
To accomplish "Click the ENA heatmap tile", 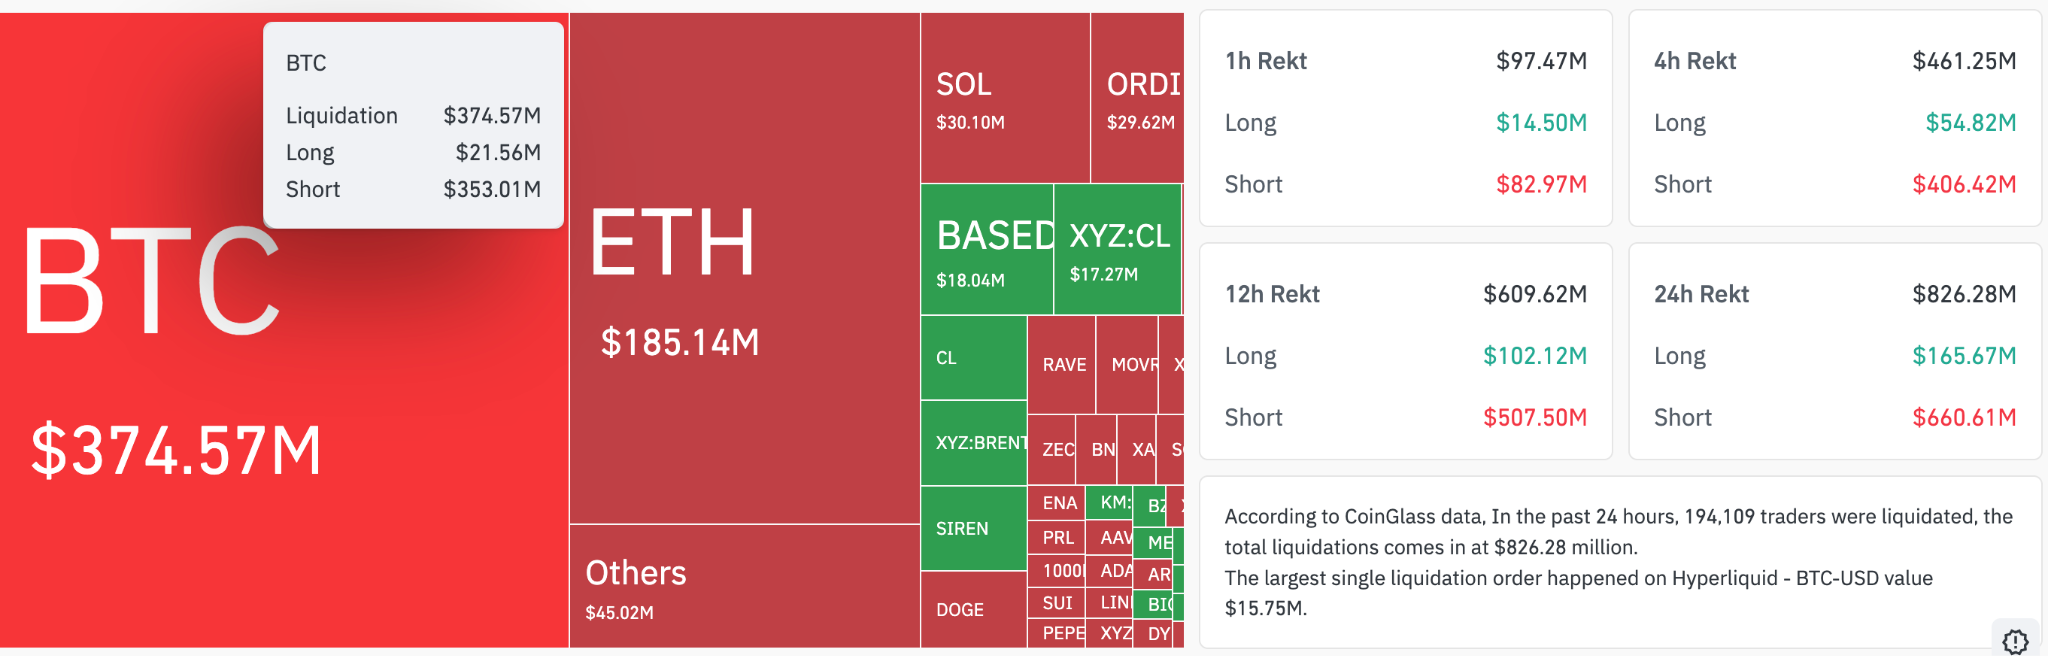I will (1056, 503).
